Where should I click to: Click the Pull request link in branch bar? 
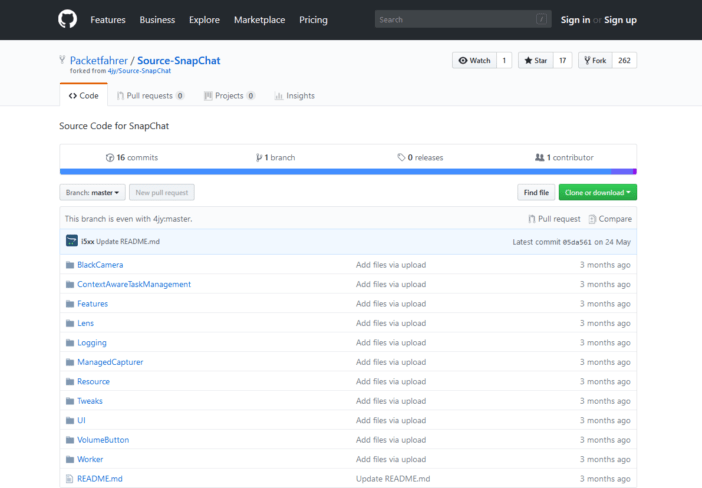coord(554,219)
